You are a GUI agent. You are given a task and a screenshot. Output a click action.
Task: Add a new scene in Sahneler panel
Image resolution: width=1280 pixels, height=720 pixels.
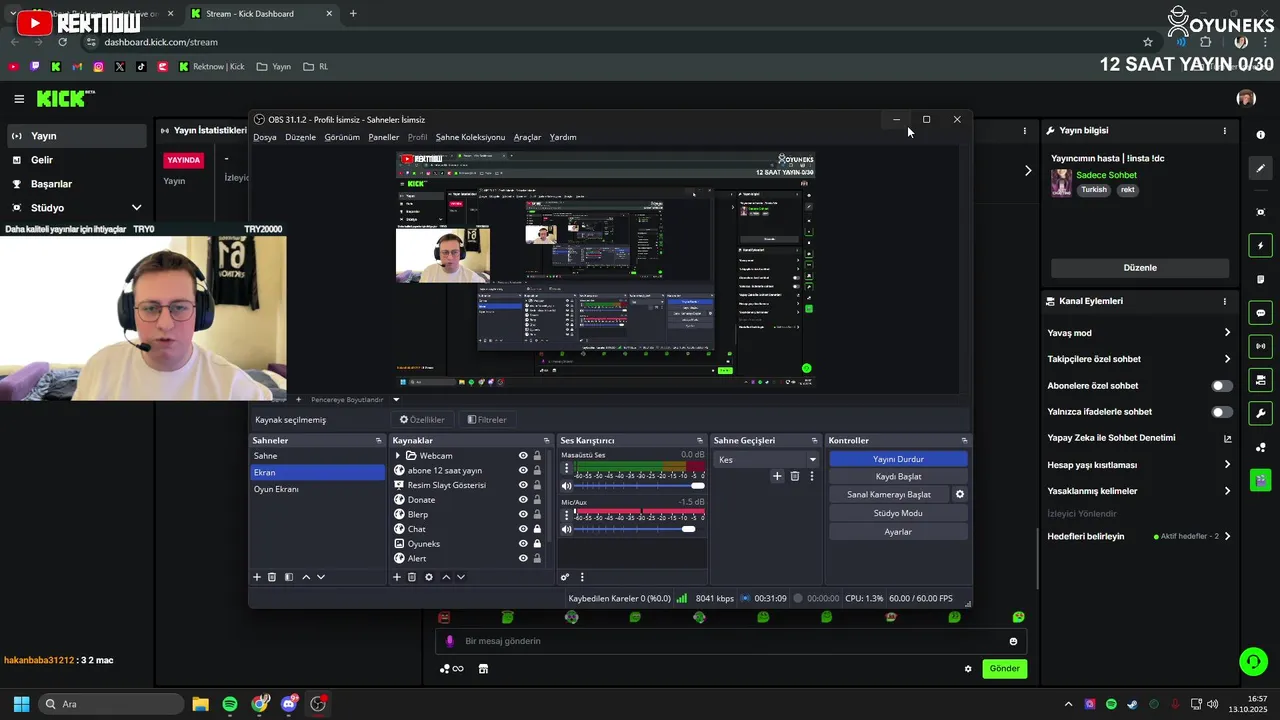coord(257,577)
